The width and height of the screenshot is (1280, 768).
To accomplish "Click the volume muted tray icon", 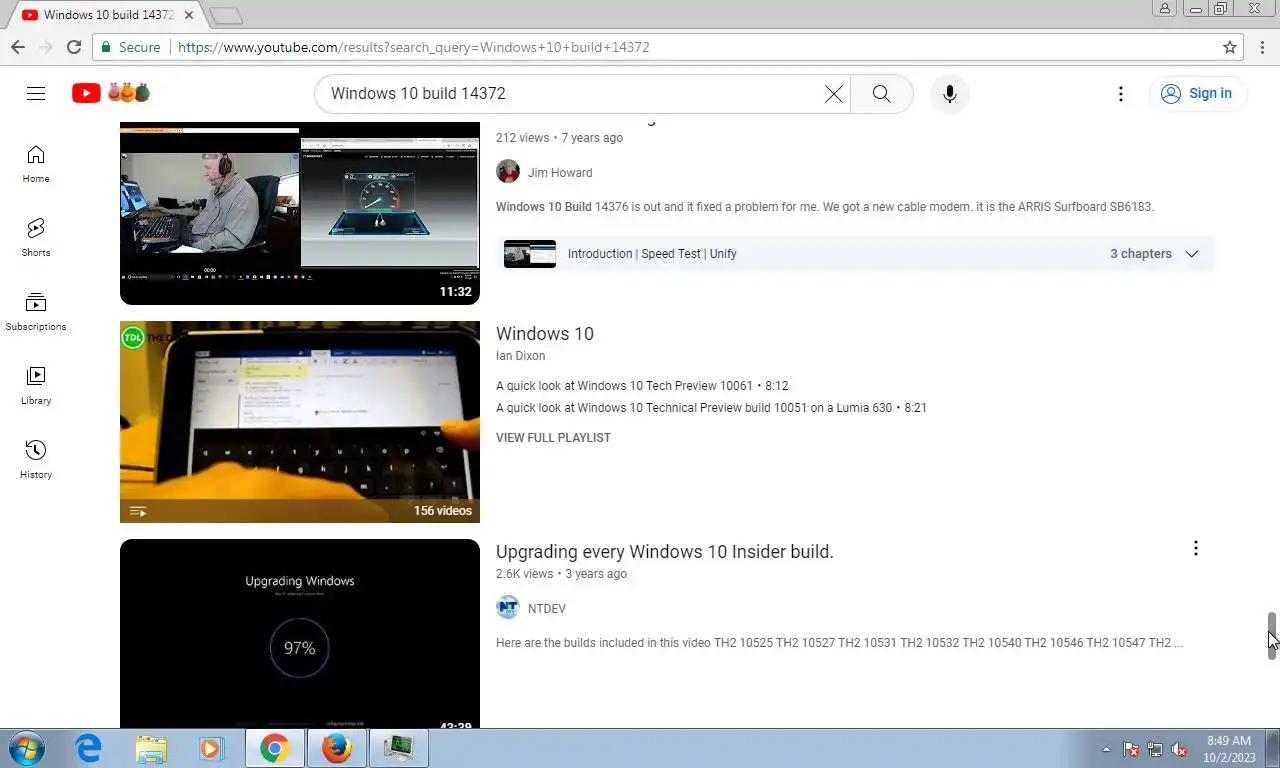I will (1180, 749).
